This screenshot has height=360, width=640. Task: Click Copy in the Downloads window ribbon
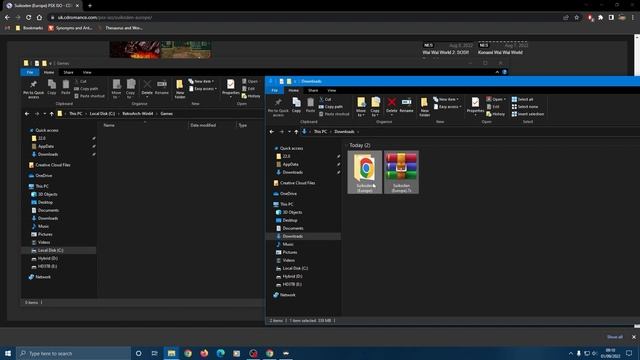[296, 105]
